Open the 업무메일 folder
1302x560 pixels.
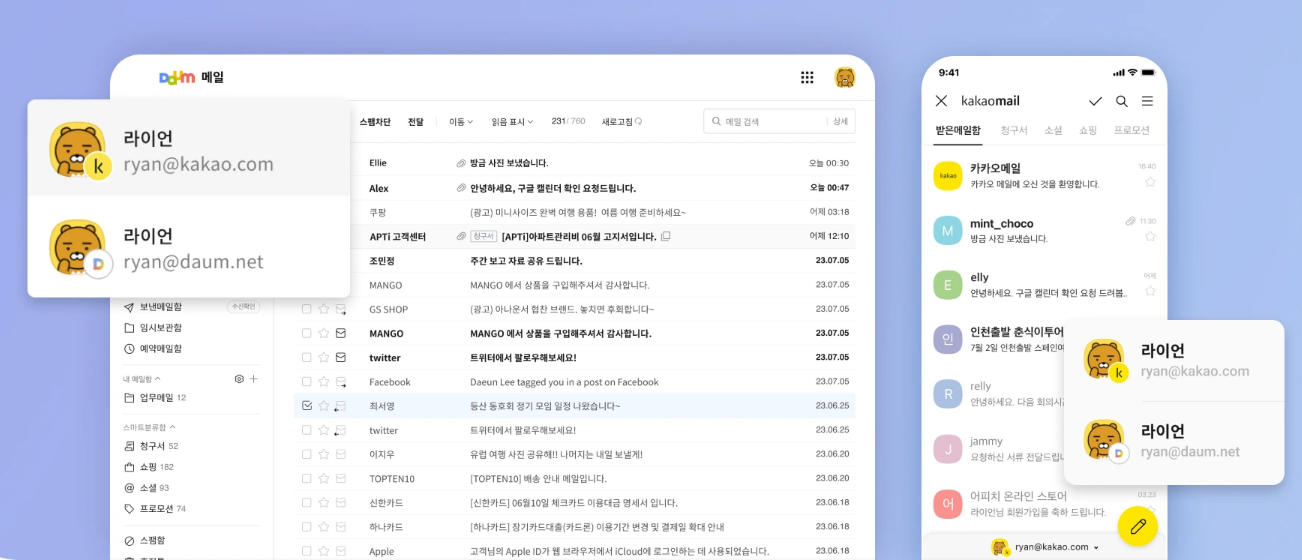[x=155, y=398]
